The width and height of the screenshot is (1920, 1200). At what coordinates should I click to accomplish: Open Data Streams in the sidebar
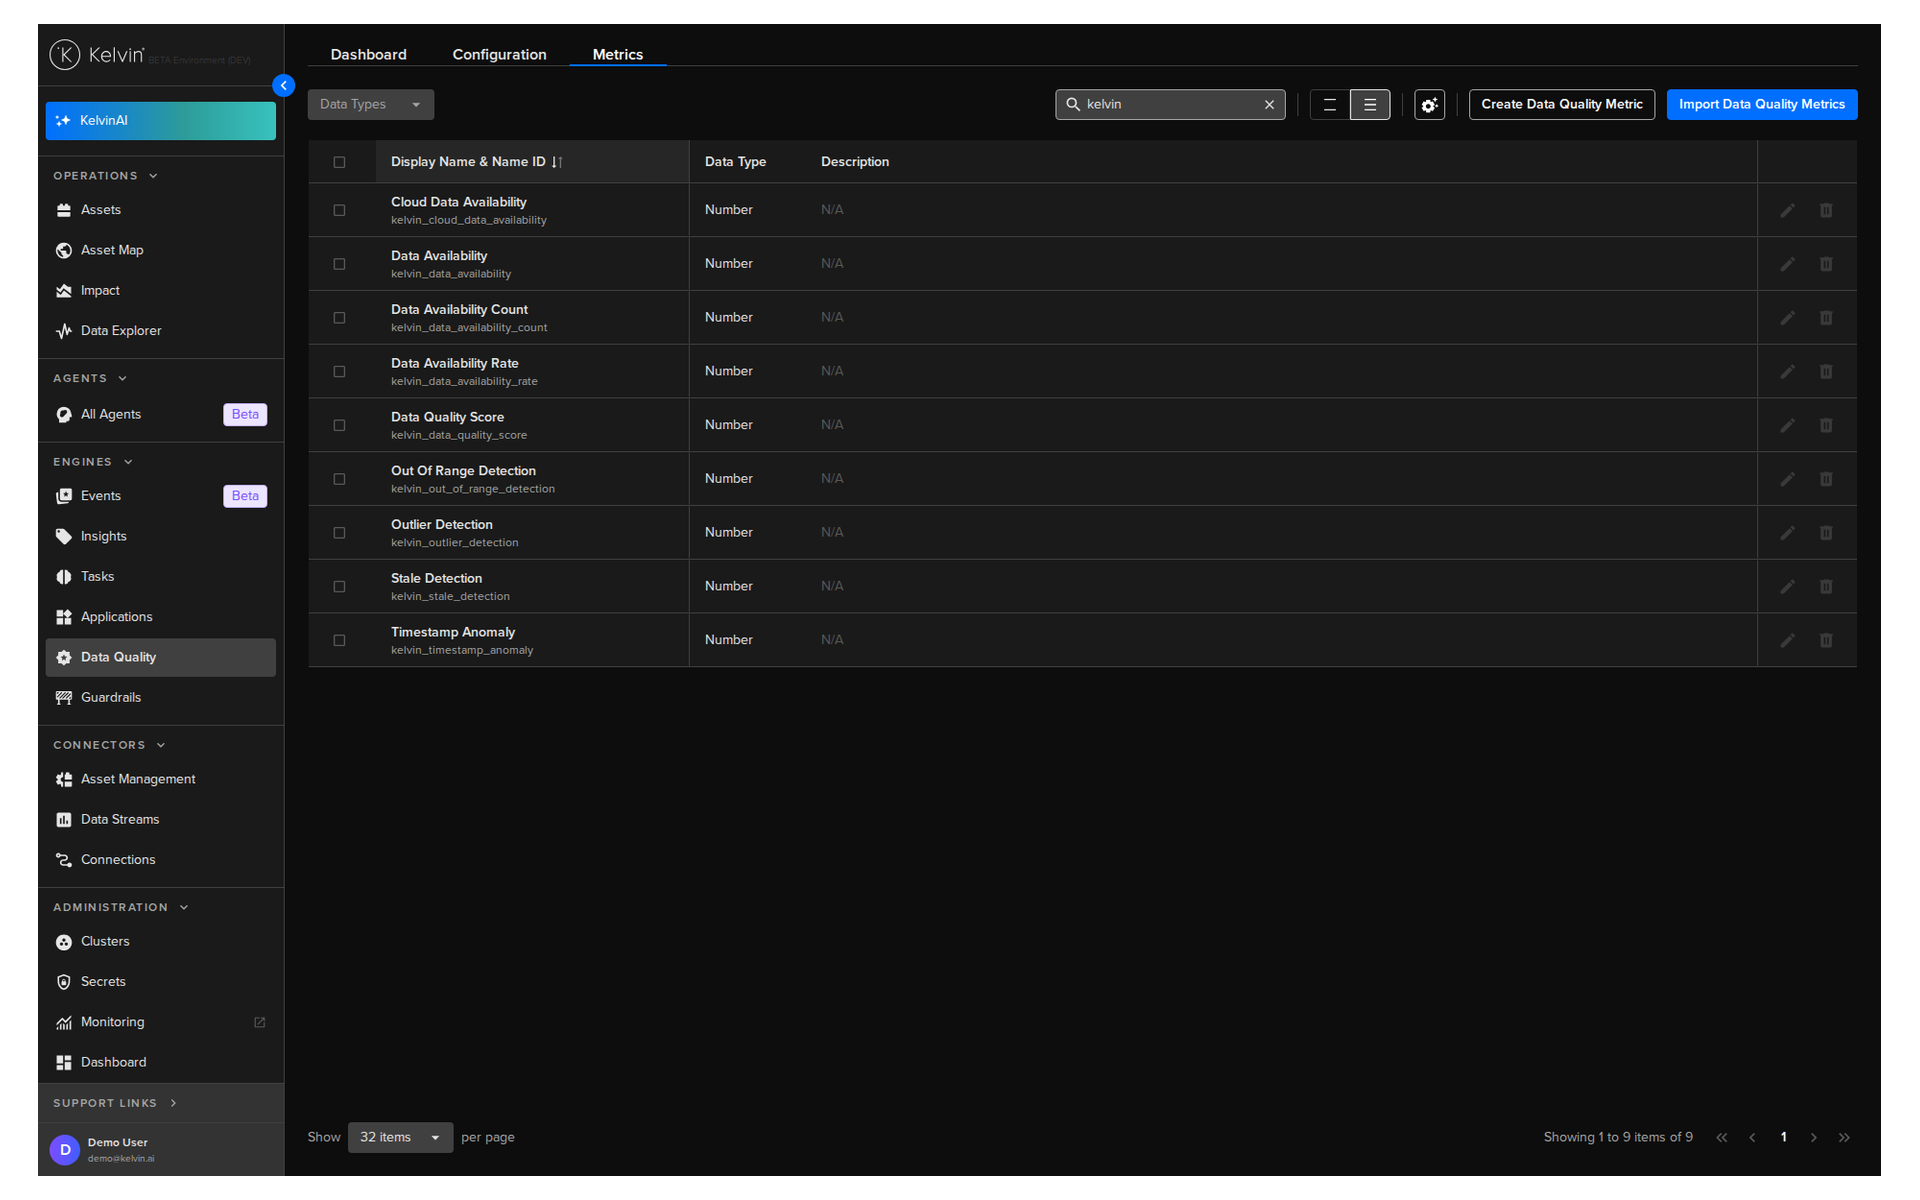click(160, 820)
